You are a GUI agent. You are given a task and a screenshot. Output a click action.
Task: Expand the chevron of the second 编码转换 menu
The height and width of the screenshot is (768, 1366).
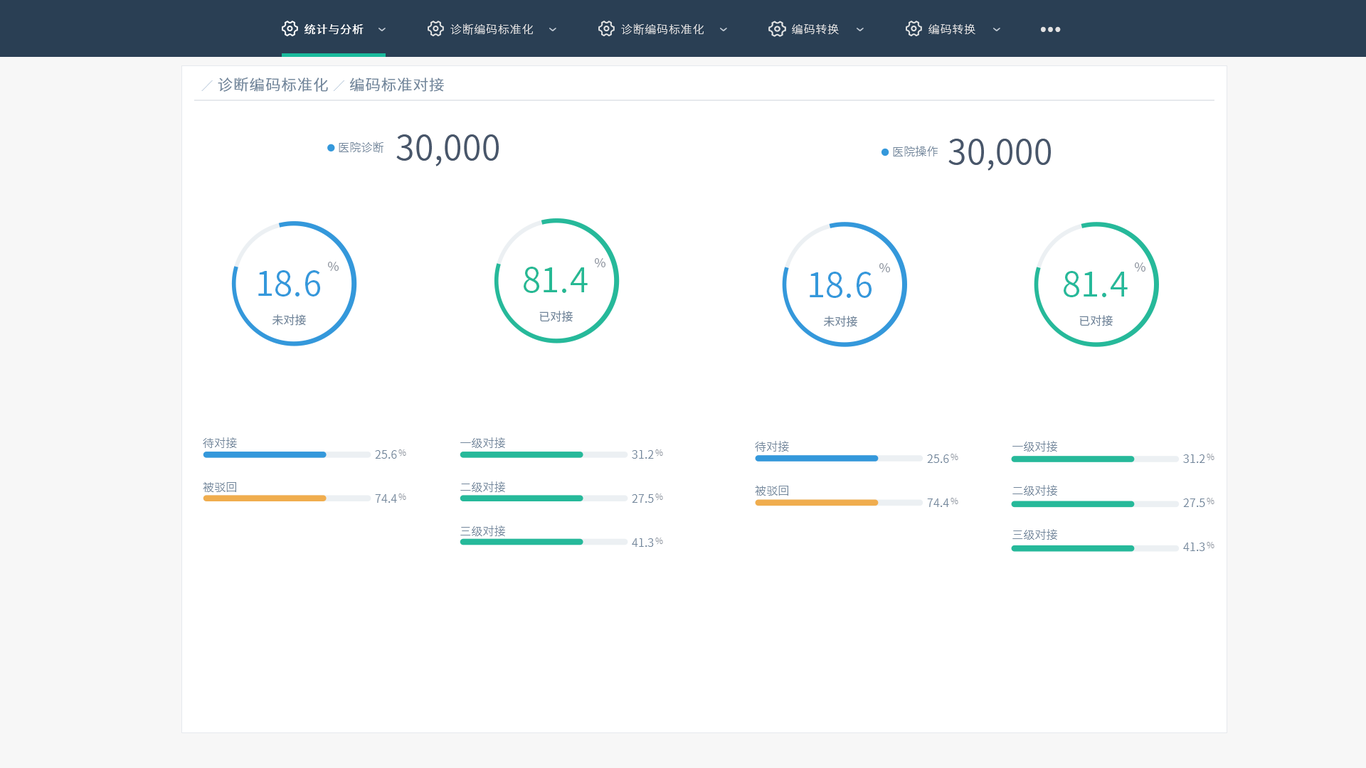click(997, 30)
